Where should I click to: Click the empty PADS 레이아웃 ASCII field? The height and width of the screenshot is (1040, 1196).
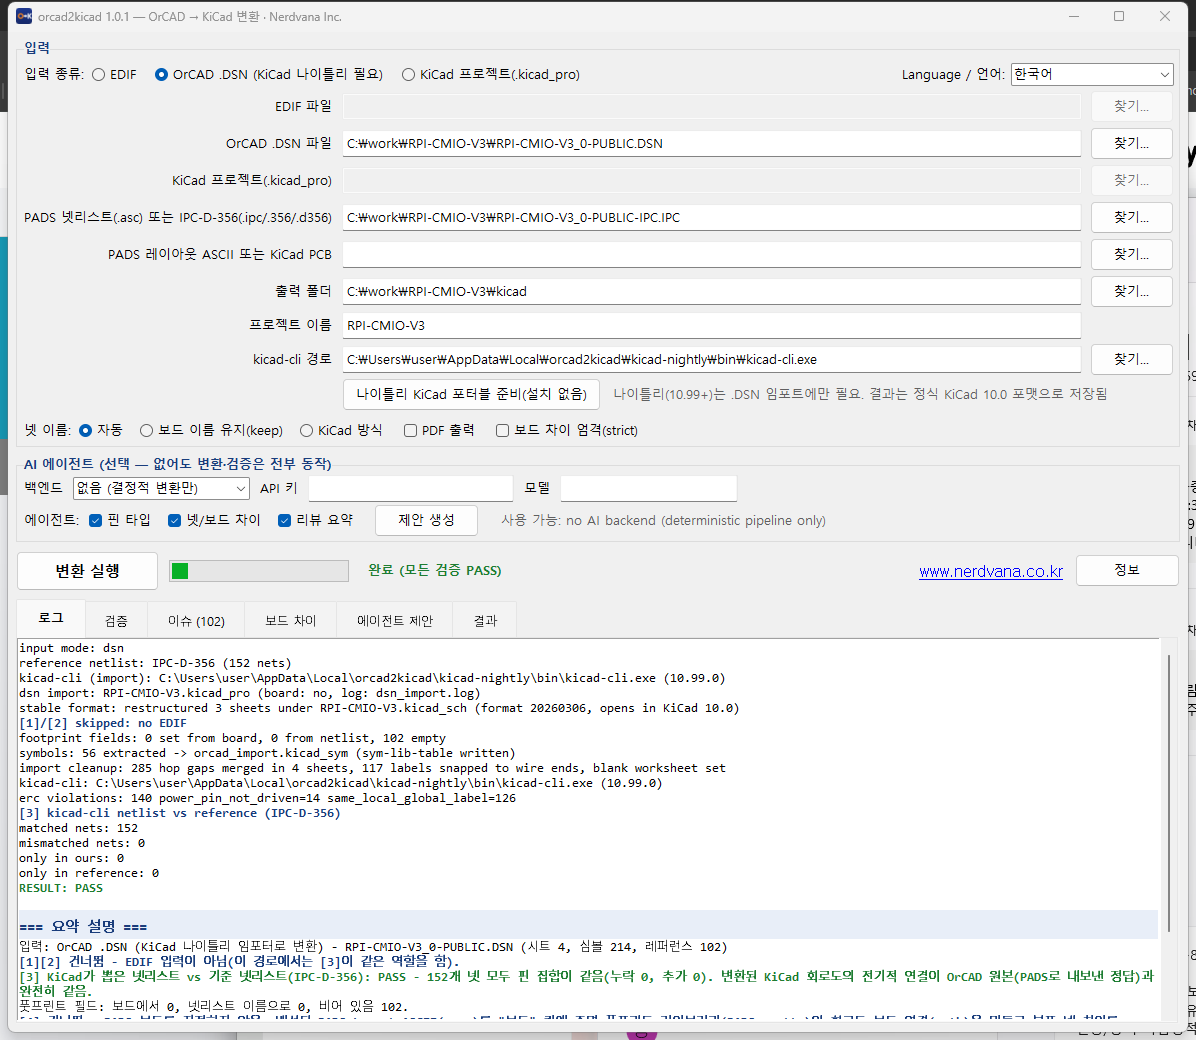(x=712, y=254)
